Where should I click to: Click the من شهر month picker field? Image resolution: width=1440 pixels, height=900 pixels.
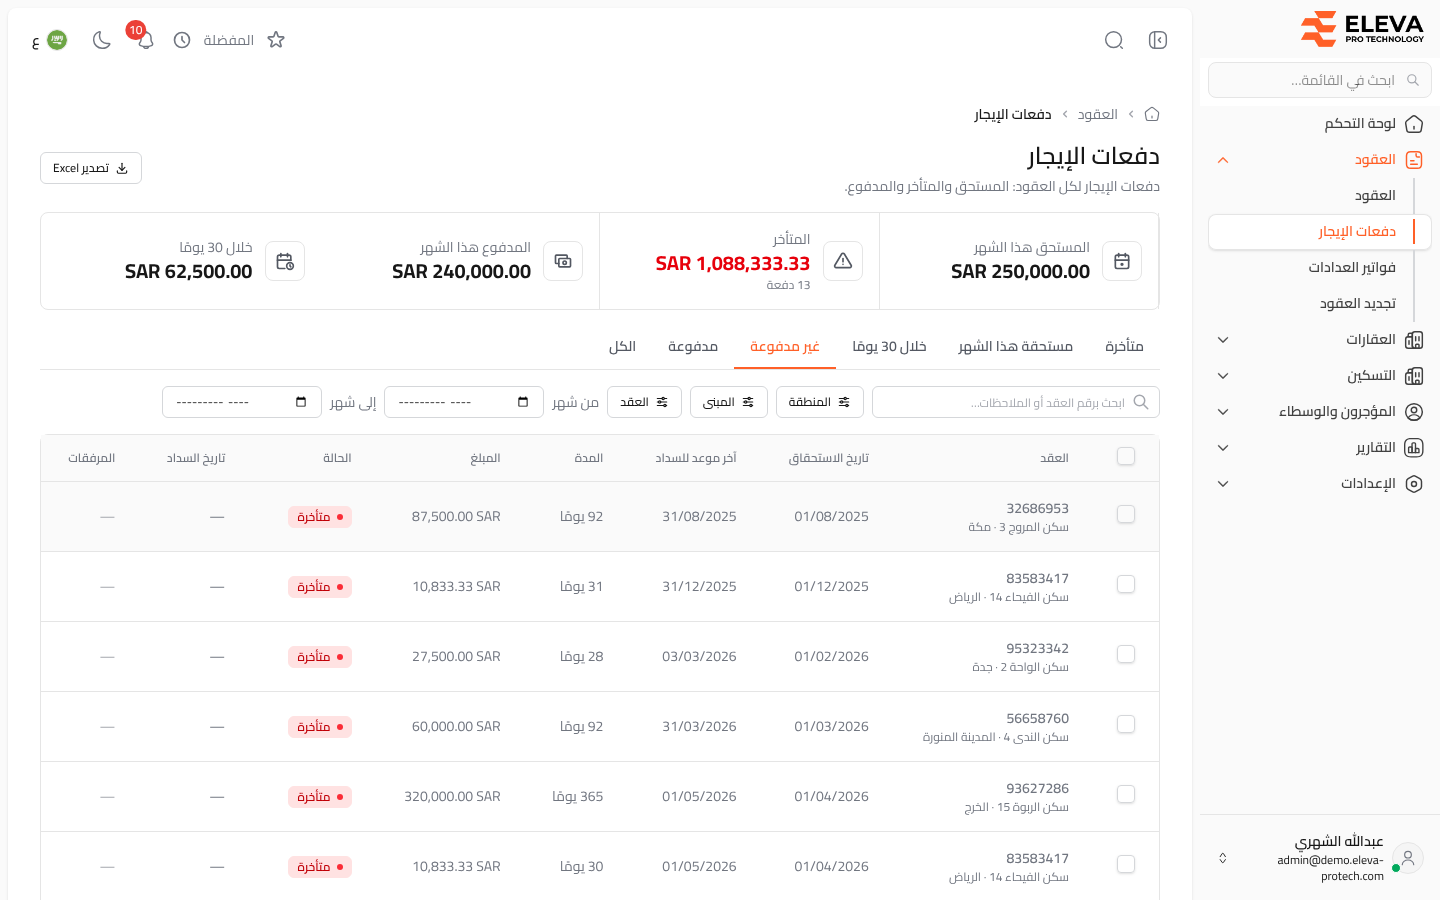coord(464,402)
